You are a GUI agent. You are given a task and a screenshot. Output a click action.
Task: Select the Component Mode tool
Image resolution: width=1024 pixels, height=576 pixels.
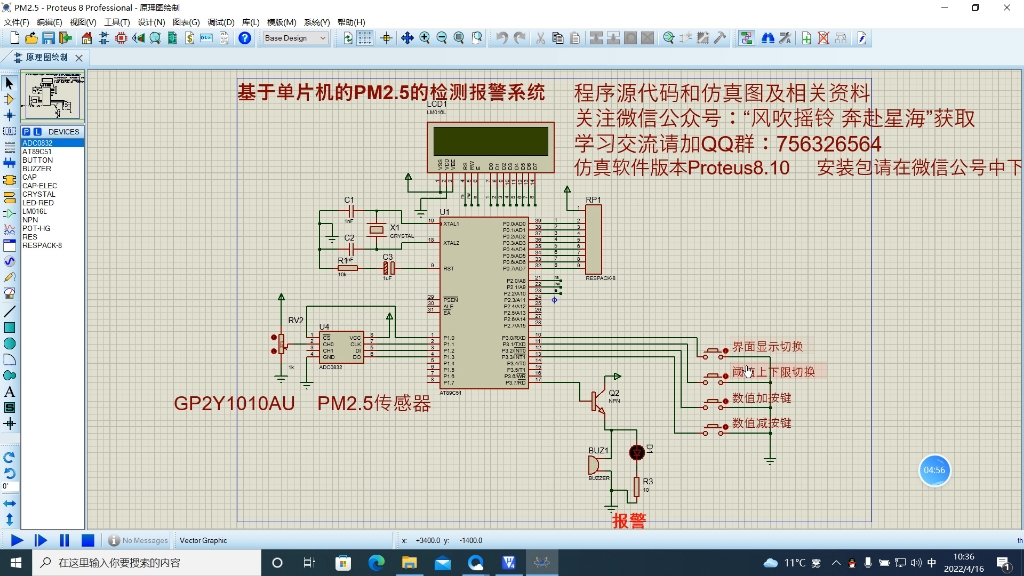click(8, 98)
